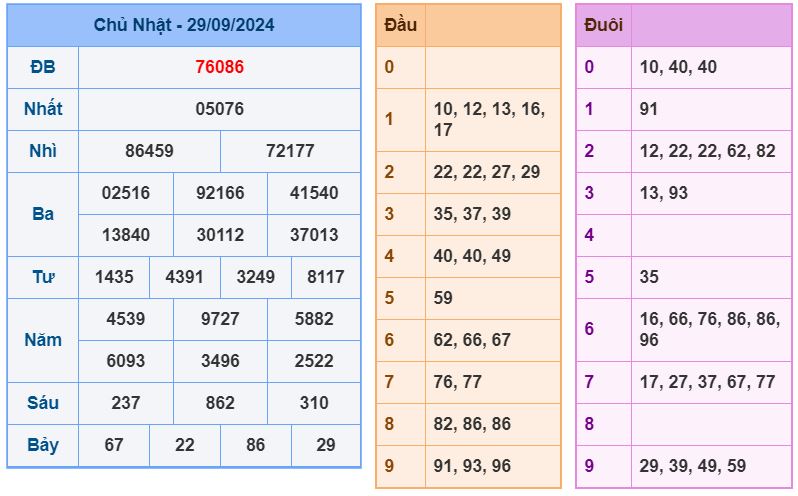Screen dimensions: 798x496
Task: Click fifth prize number 2522
Action: click(x=314, y=361)
